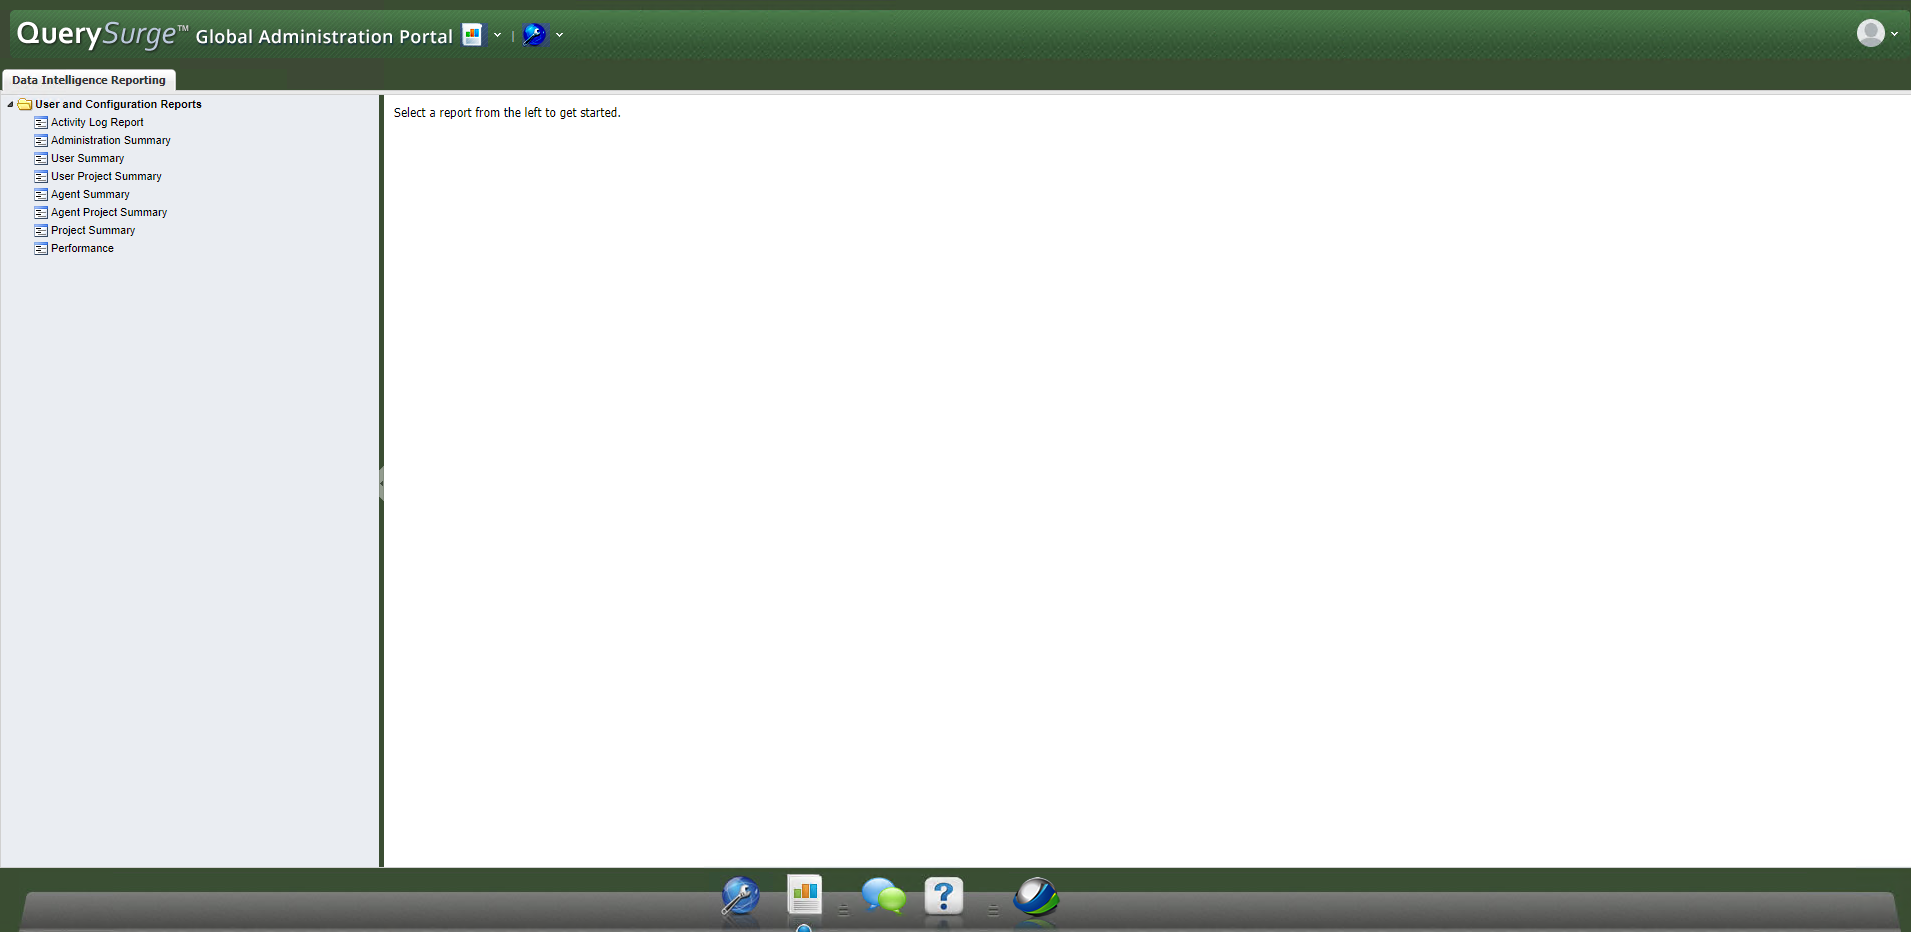1911x932 pixels.
Task: Expand the dropdown arrow beside user avatar
Action: [x=1894, y=34]
